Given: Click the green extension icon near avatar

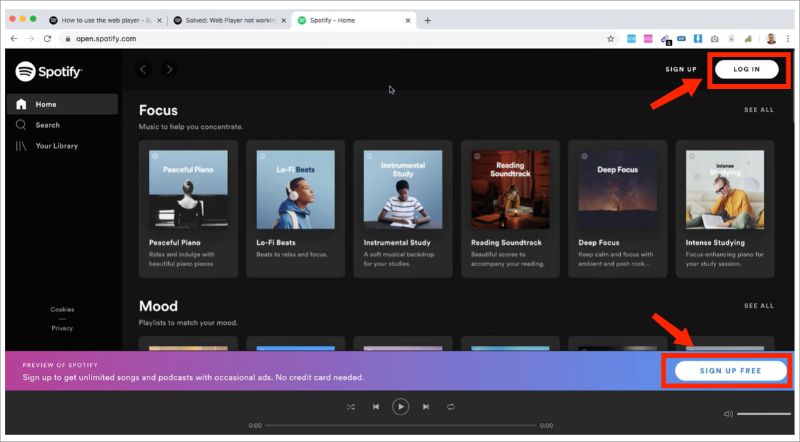Looking at the screenshot, I should [x=748, y=39].
